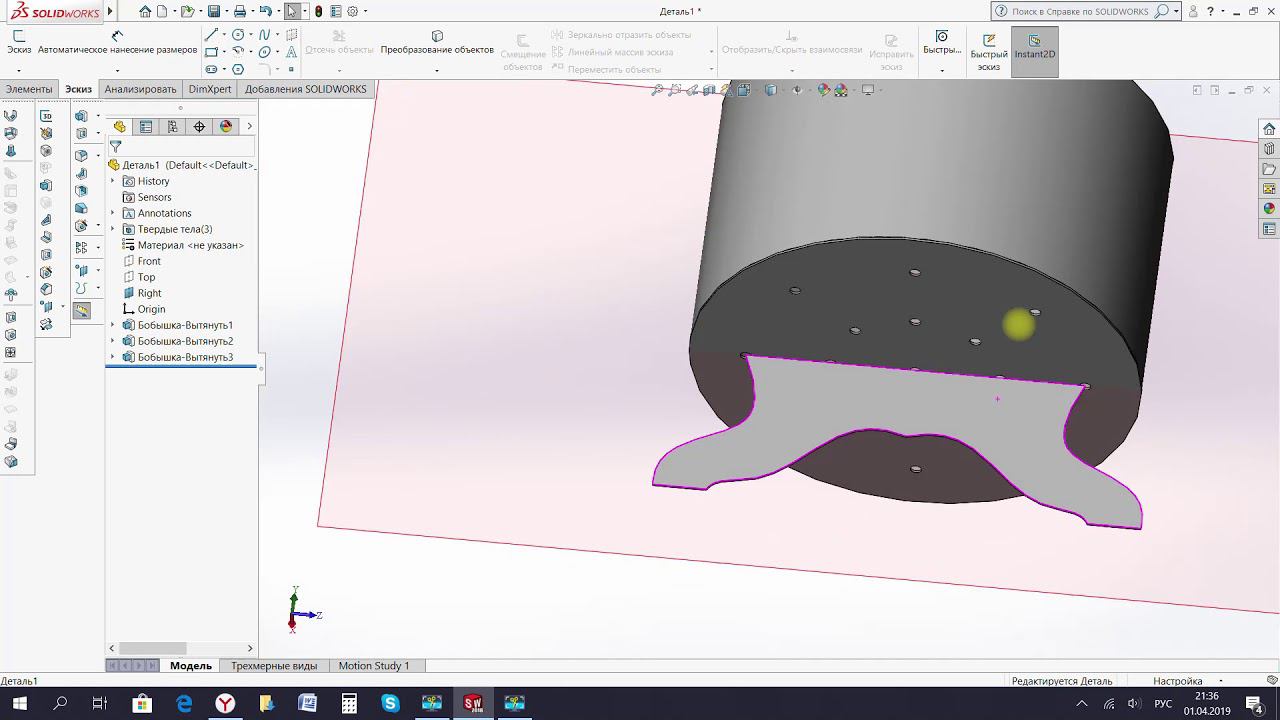Viewport: 1280px width, 720px height.
Task: Open the Анализировать ribbon tab
Action: click(x=140, y=89)
